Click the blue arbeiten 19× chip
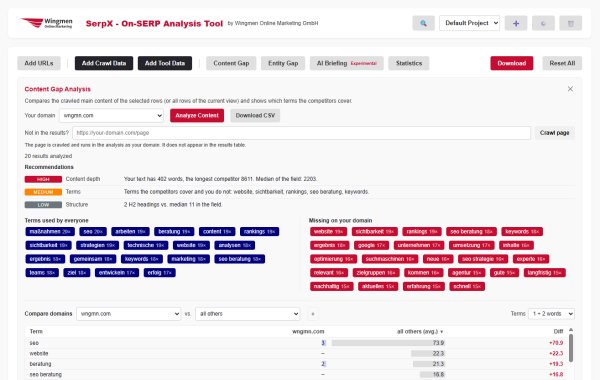The image size is (600, 380). [x=130, y=232]
